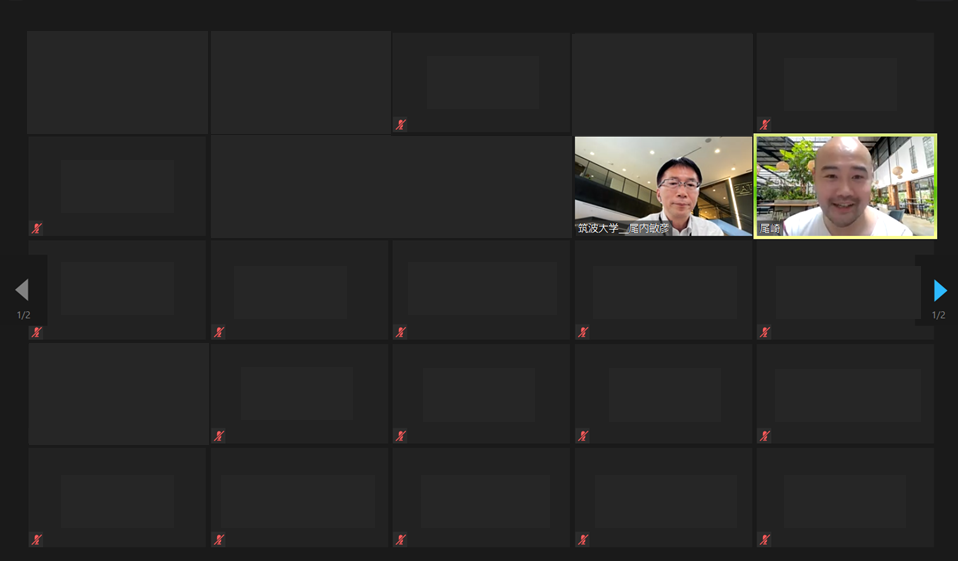This screenshot has height=561, width=958.
Task: Click muted mic icon in bottom-left corner tile
Action: click(37, 540)
